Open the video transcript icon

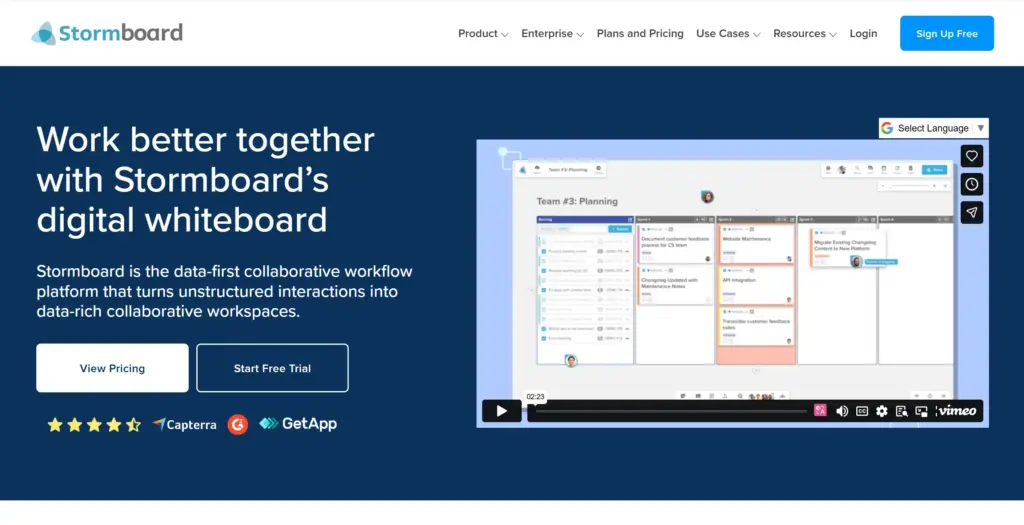[901, 411]
